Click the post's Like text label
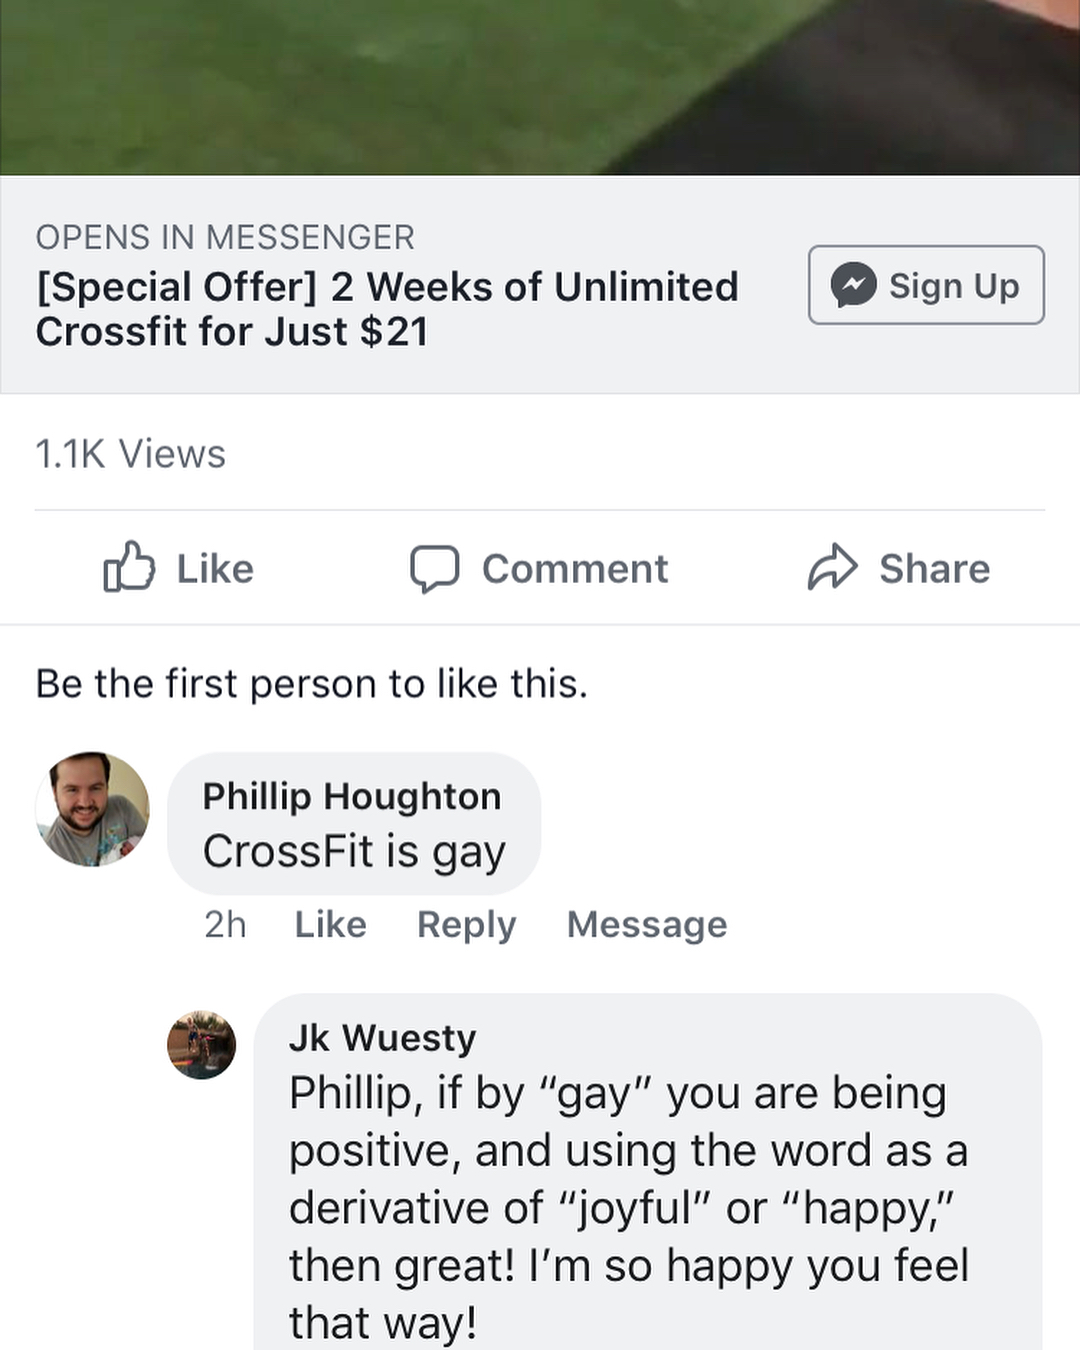 [215, 569]
